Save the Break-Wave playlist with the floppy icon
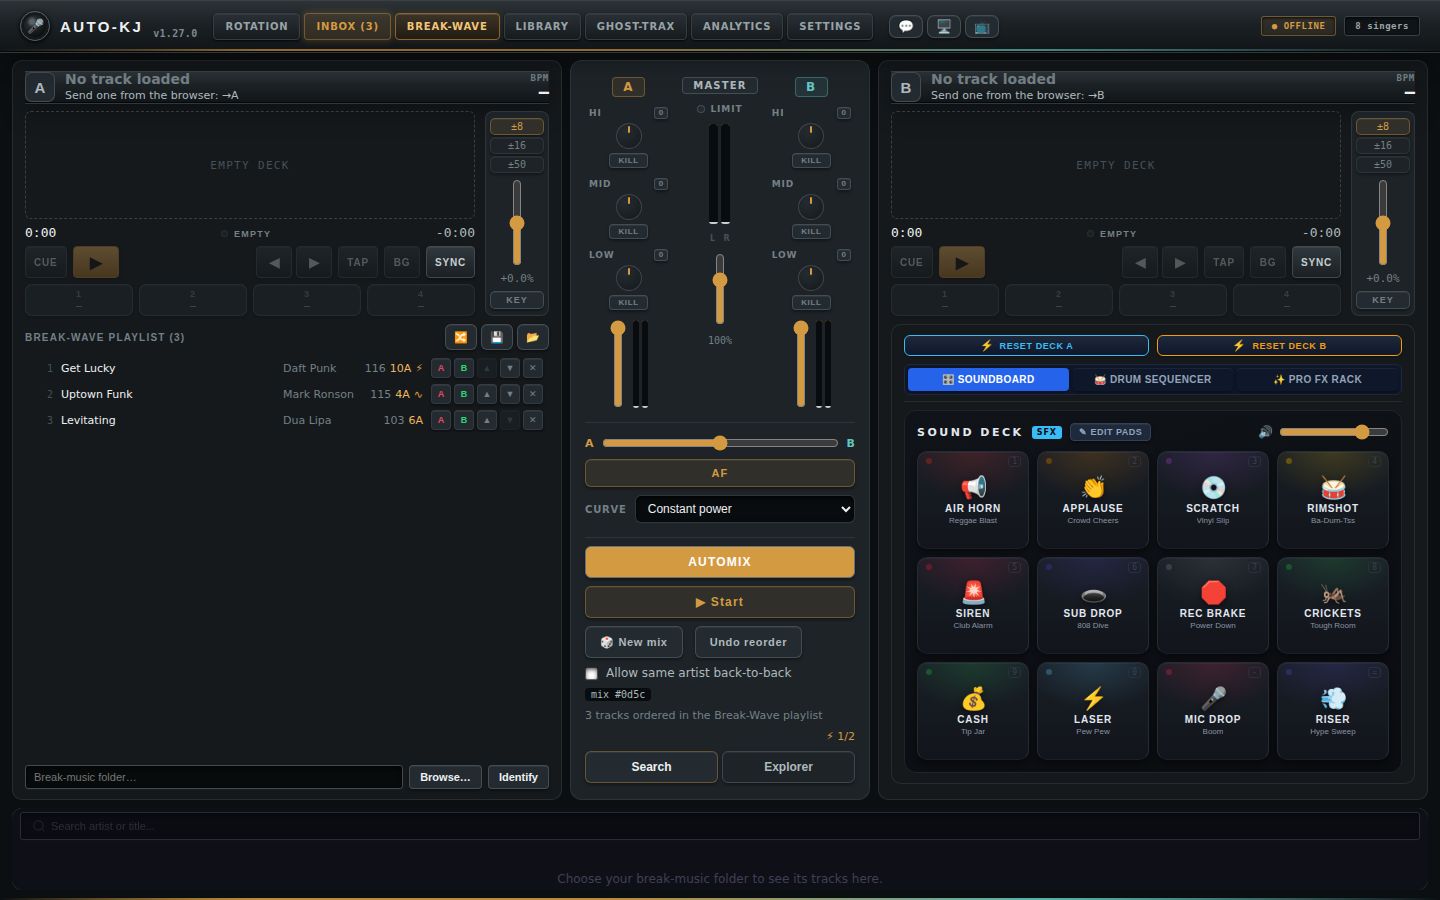Screen dimensions: 1440x900 point(497,338)
